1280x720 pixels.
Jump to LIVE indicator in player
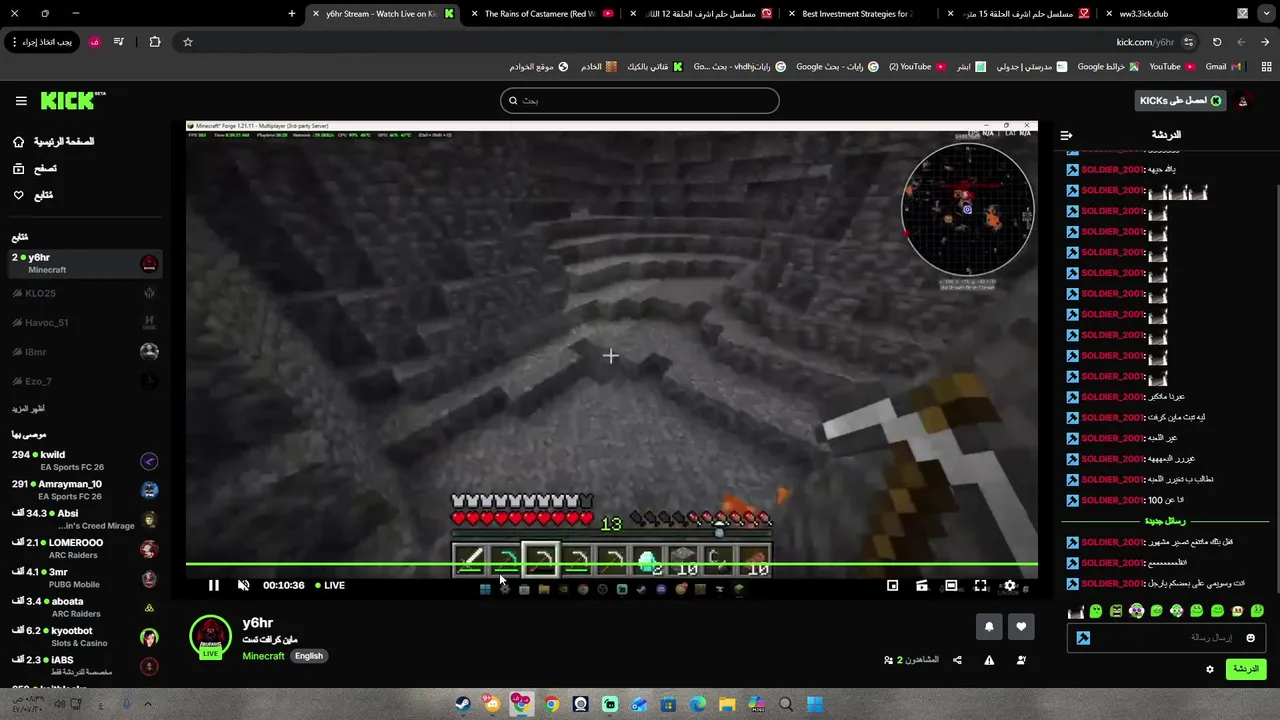330,585
